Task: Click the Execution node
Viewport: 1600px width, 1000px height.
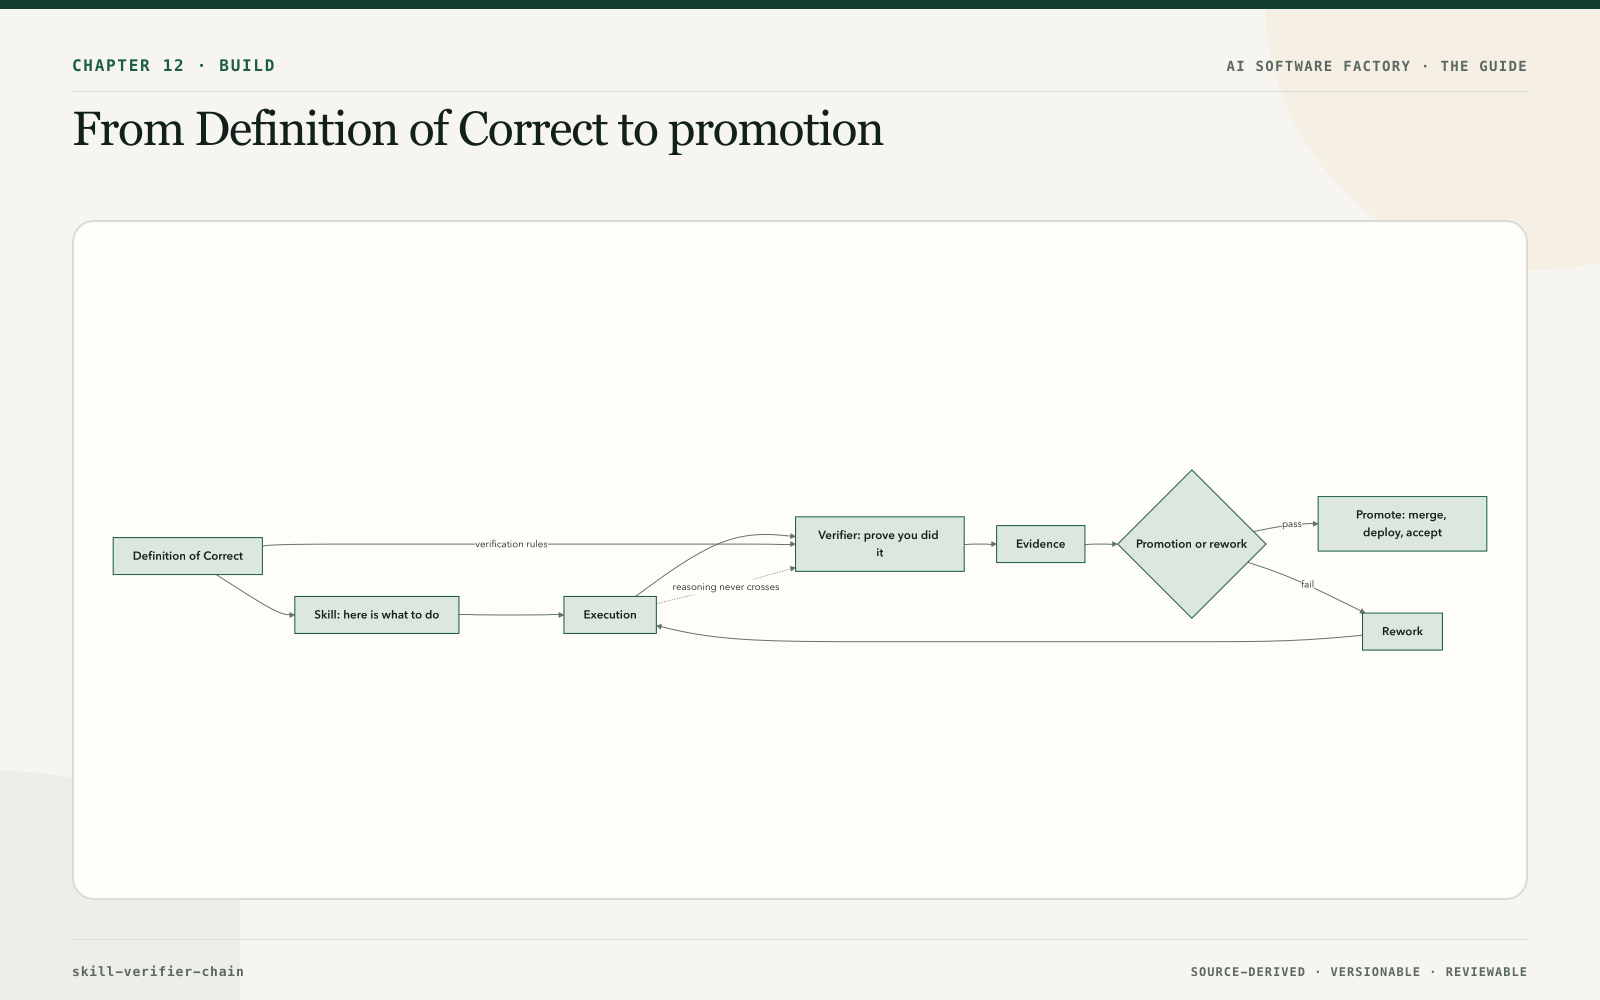Action: click(x=610, y=615)
